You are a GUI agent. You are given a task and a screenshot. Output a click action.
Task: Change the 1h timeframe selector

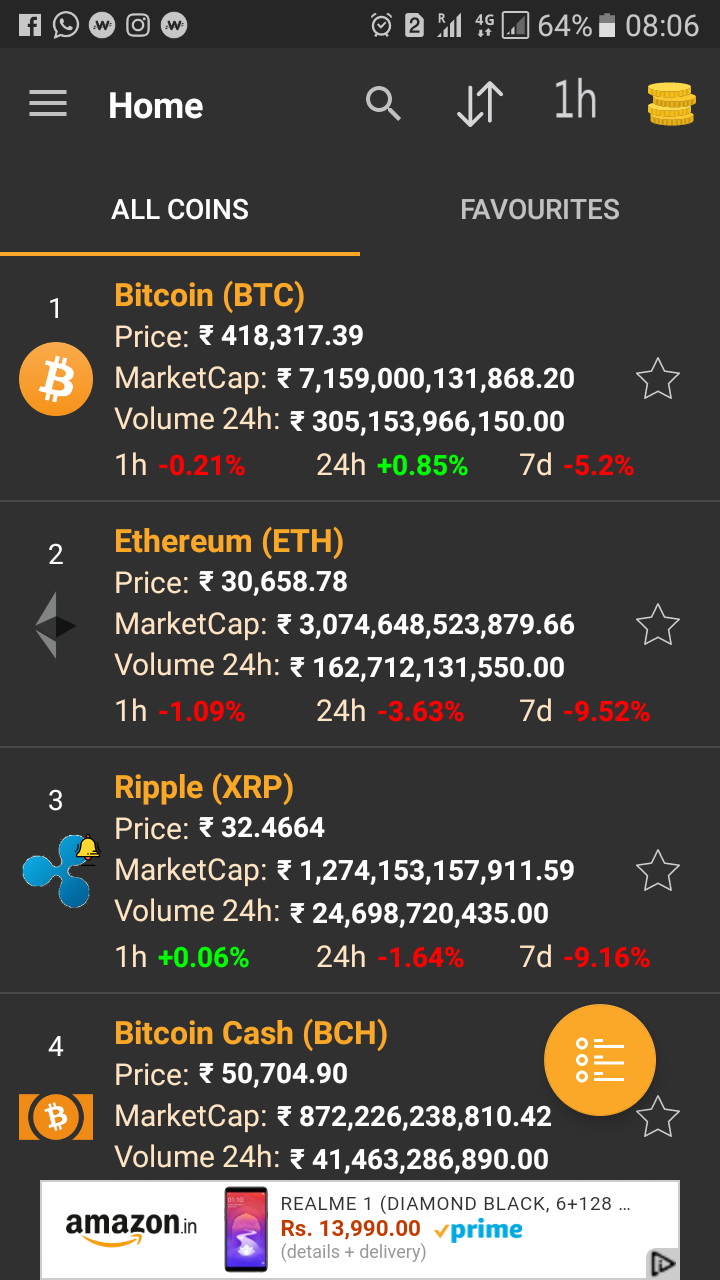point(575,102)
